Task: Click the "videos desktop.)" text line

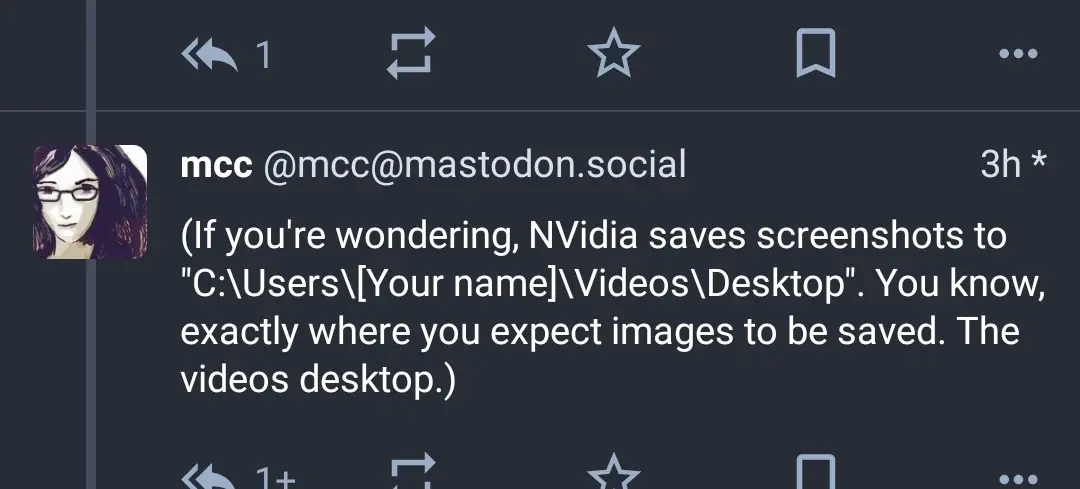Action: [318, 380]
